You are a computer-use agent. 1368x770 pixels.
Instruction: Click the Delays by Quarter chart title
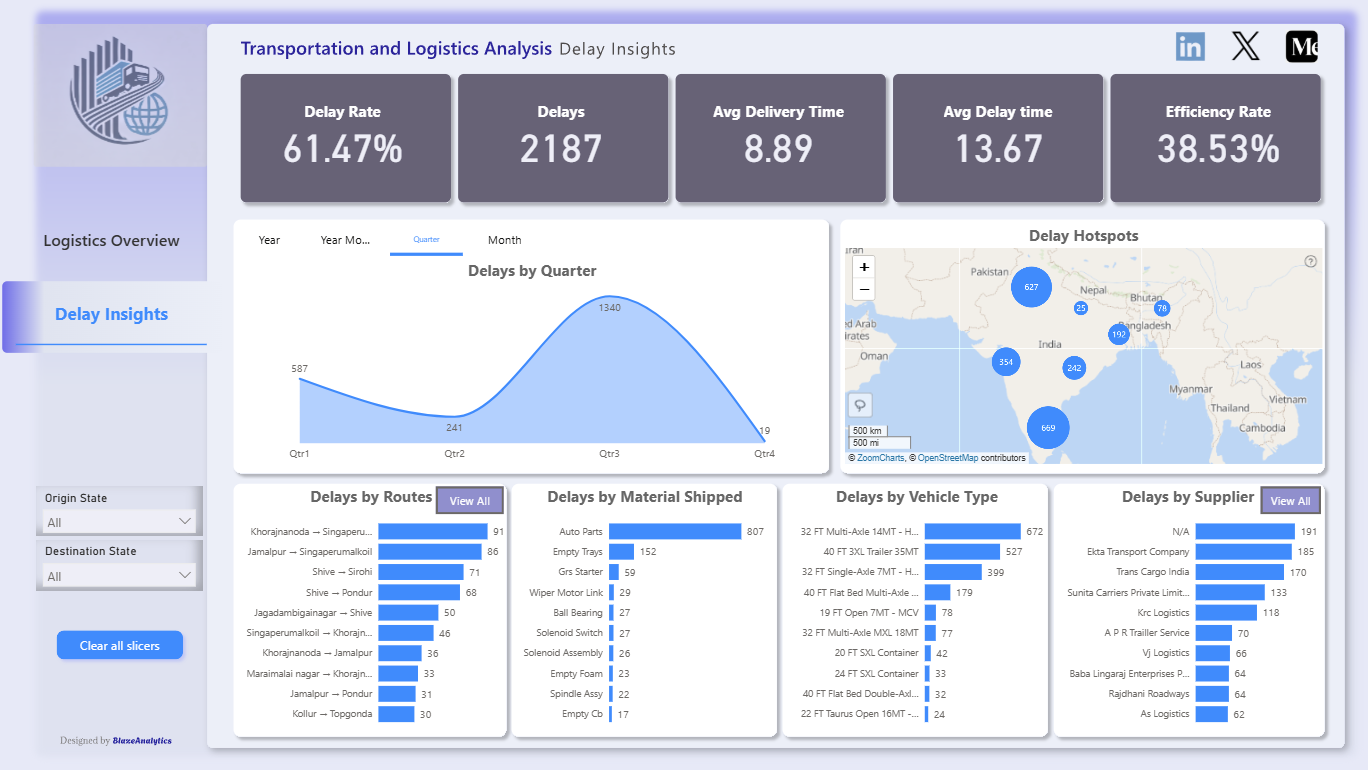pos(532,271)
